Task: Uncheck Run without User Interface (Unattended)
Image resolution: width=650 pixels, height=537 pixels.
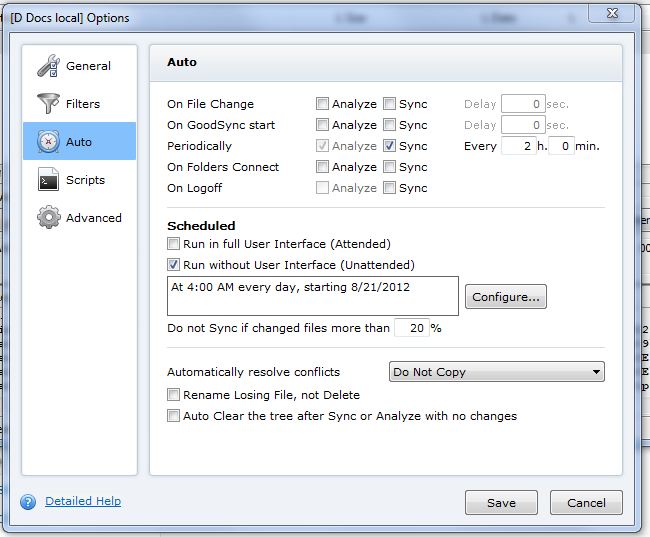Action: pos(173,265)
